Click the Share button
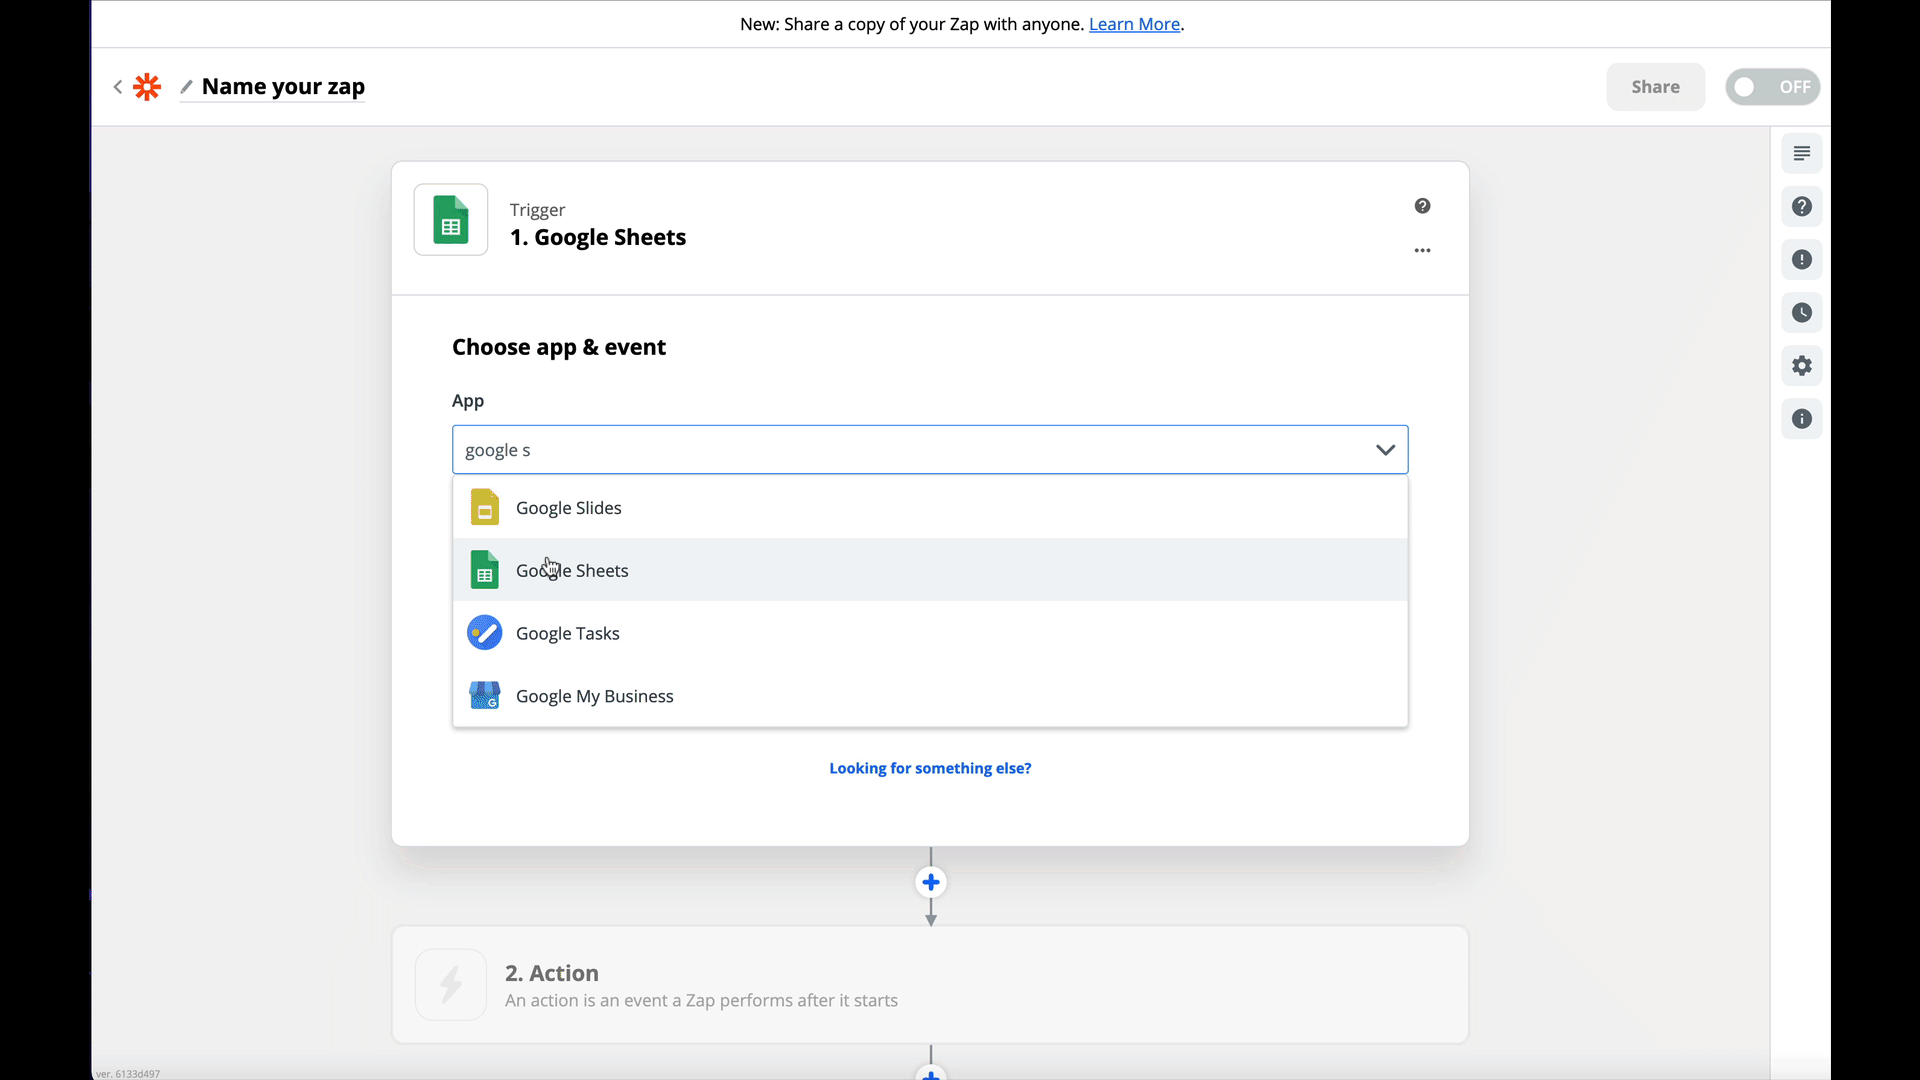This screenshot has height=1080, width=1920. [x=1655, y=87]
